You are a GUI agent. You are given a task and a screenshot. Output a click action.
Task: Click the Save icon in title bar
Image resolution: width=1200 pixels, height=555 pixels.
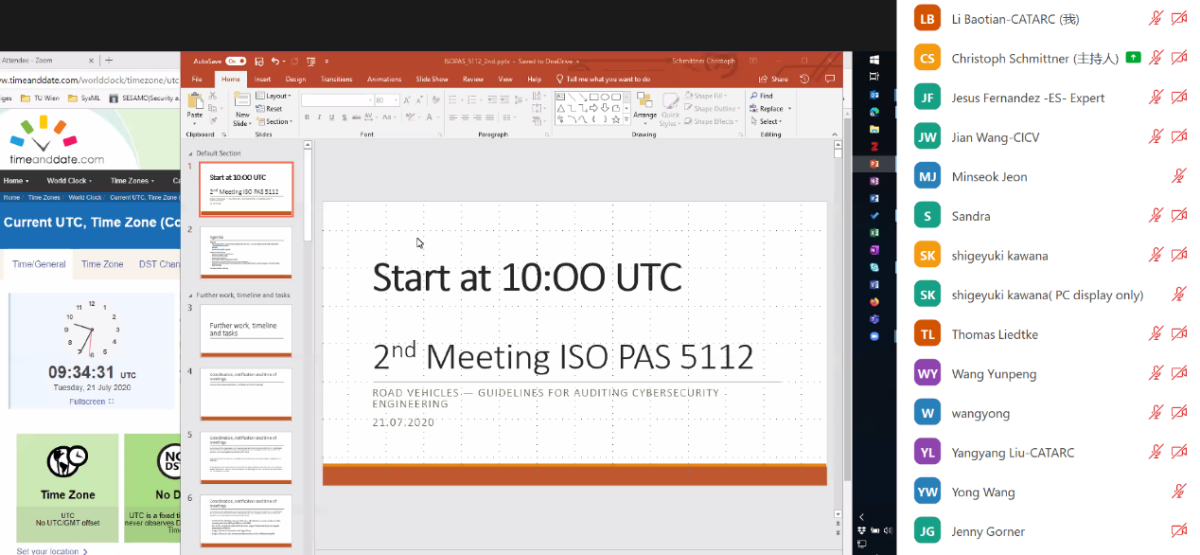click(259, 61)
